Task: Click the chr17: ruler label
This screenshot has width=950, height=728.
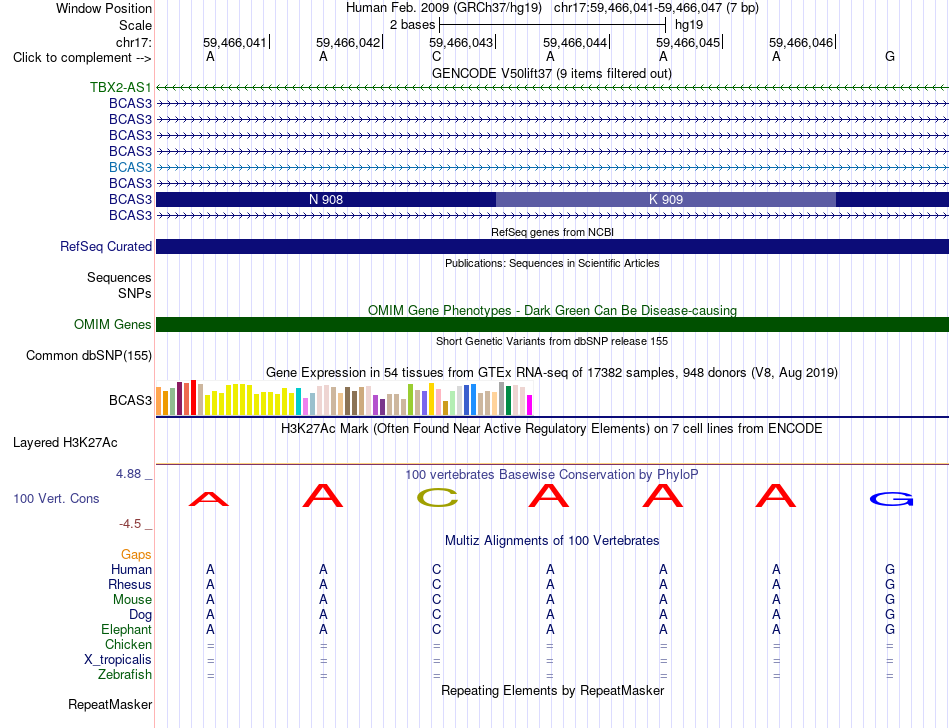Action: pyautogui.click(x=133, y=42)
